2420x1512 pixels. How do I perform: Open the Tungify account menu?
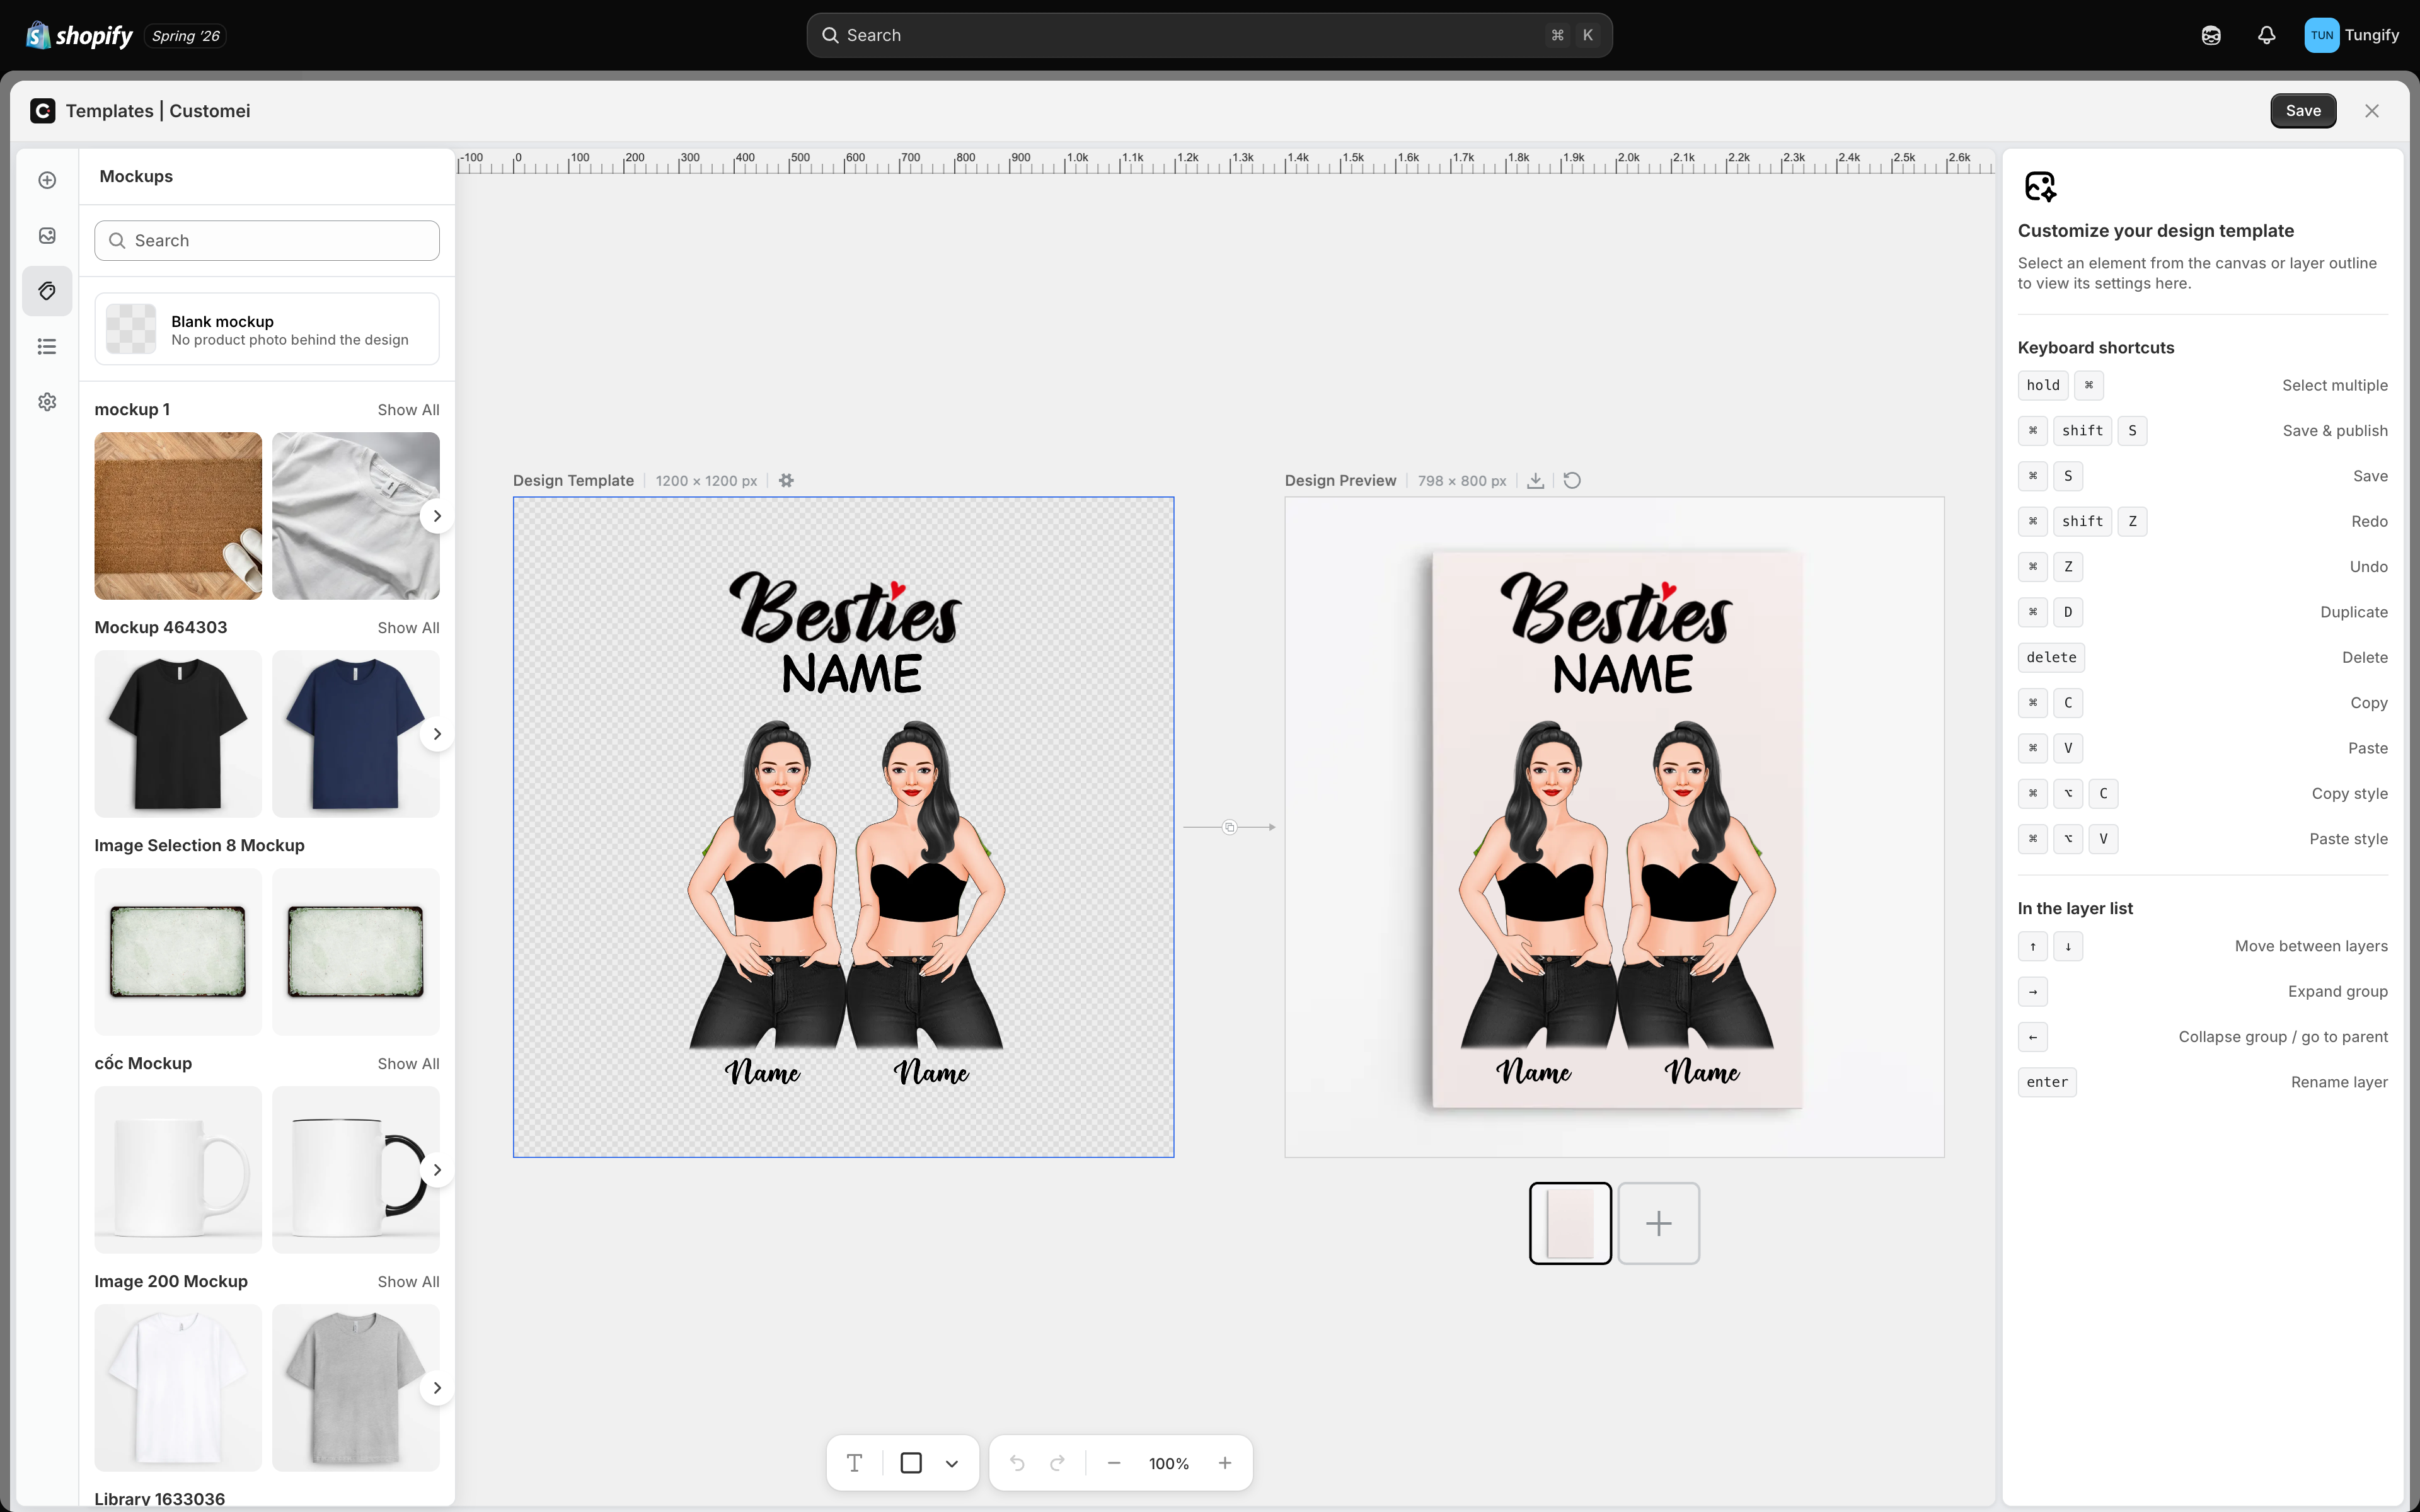2352,35
